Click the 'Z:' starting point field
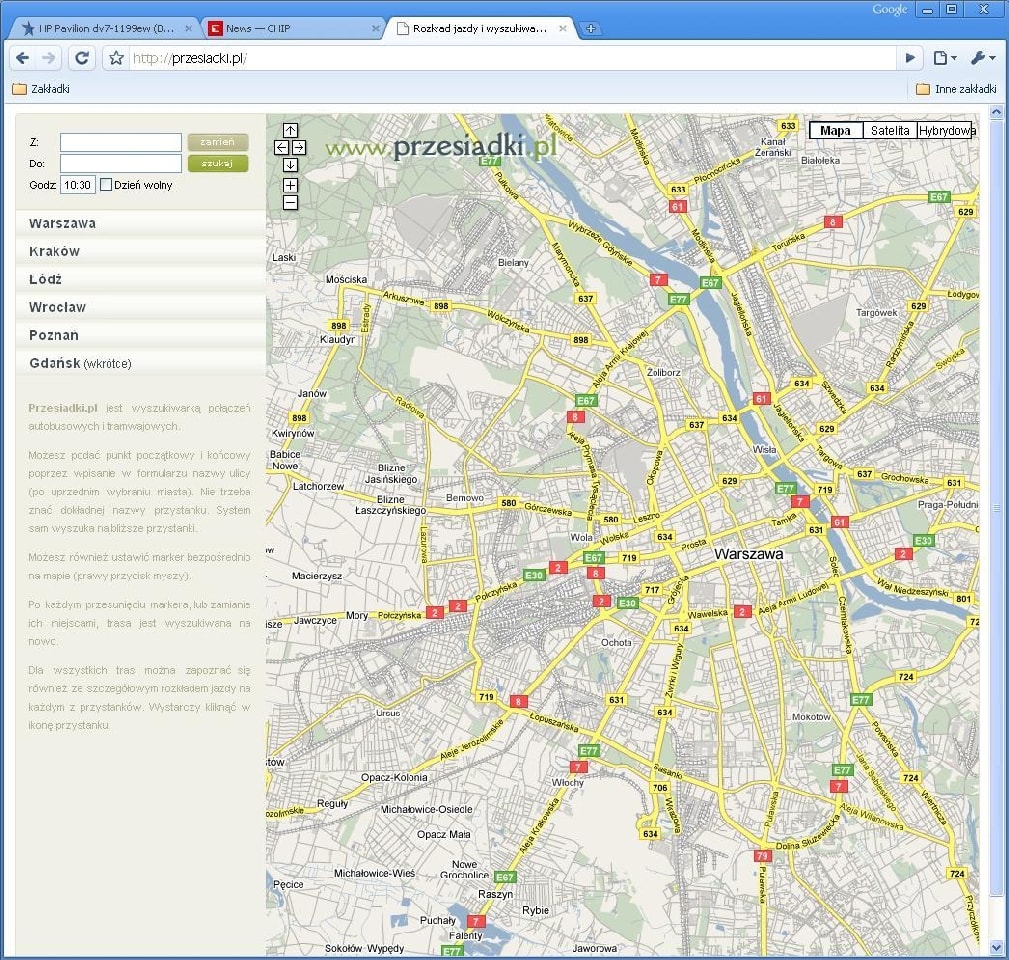 tap(121, 143)
